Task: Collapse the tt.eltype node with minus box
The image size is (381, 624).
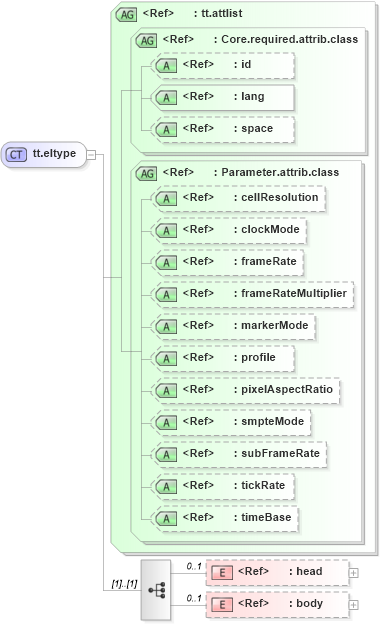Action: click(x=91, y=154)
